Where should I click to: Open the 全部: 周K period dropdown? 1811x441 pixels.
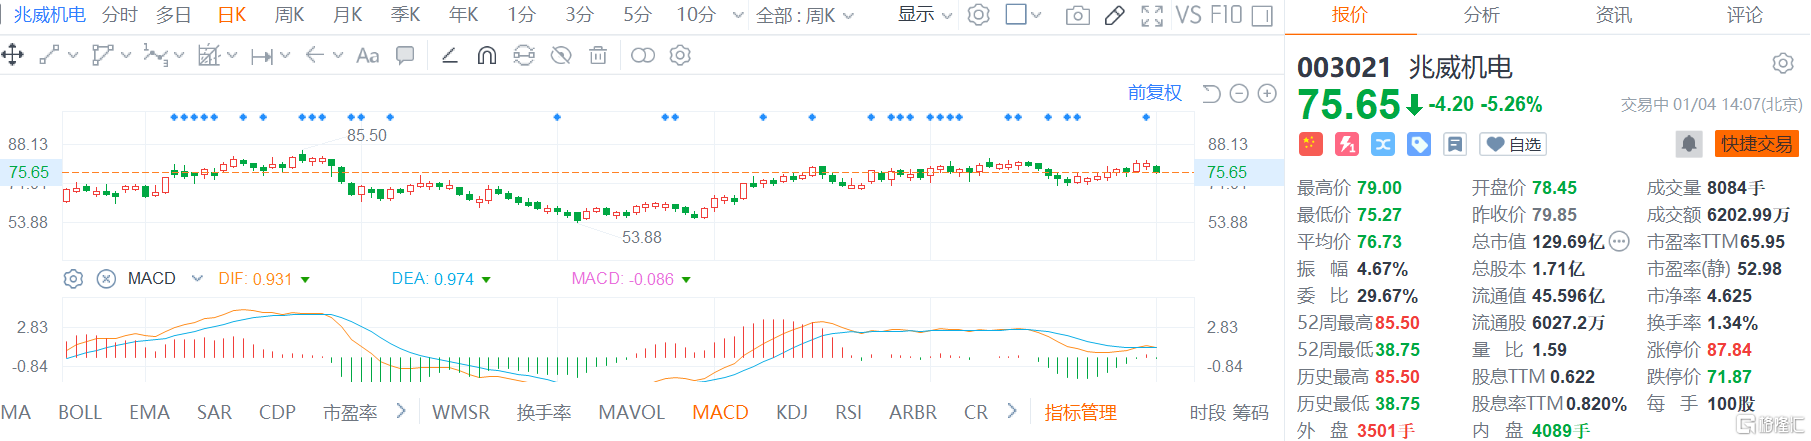click(x=804, y=15)
